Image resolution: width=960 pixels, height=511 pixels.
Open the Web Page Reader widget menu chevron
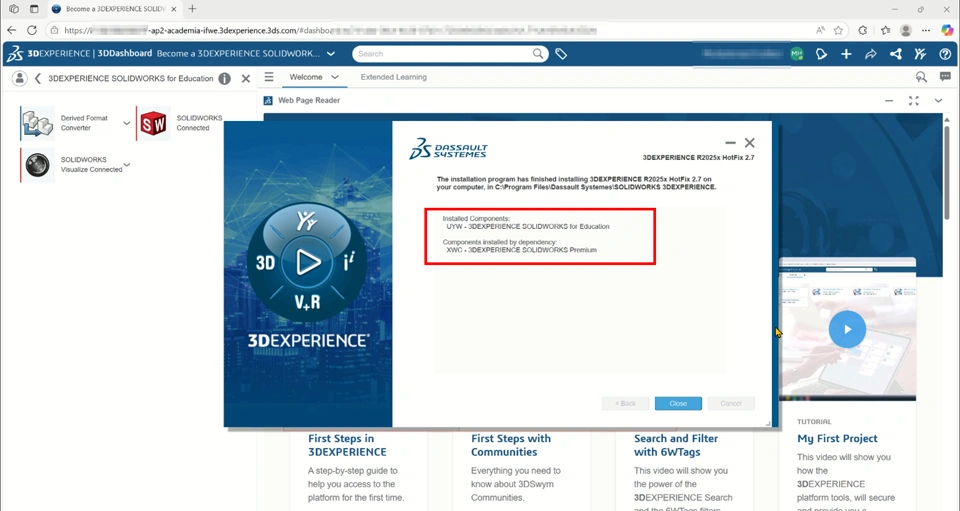938,100
